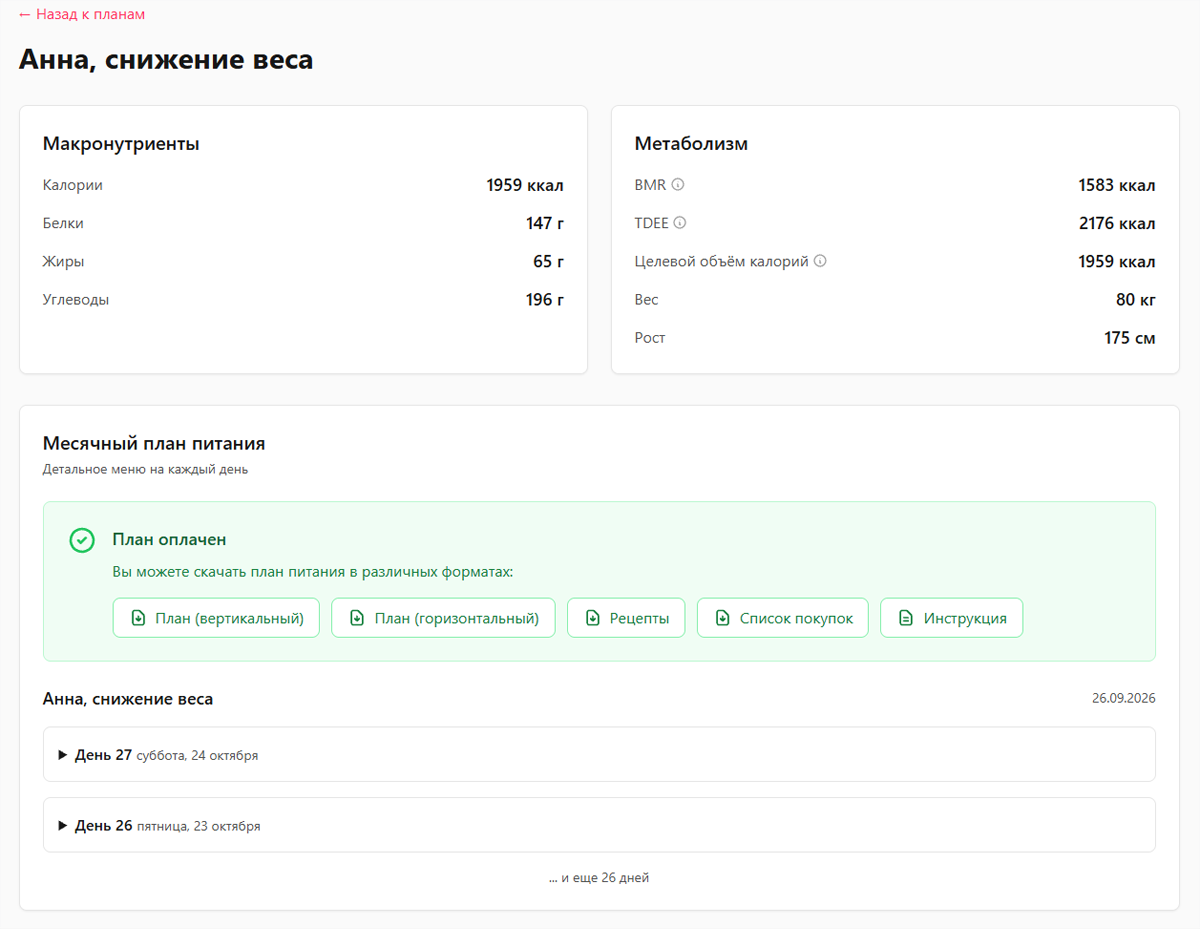Click the 'Детальное меню на каждый день' subtitle
1200x929 pixels.
coord(145,469)
